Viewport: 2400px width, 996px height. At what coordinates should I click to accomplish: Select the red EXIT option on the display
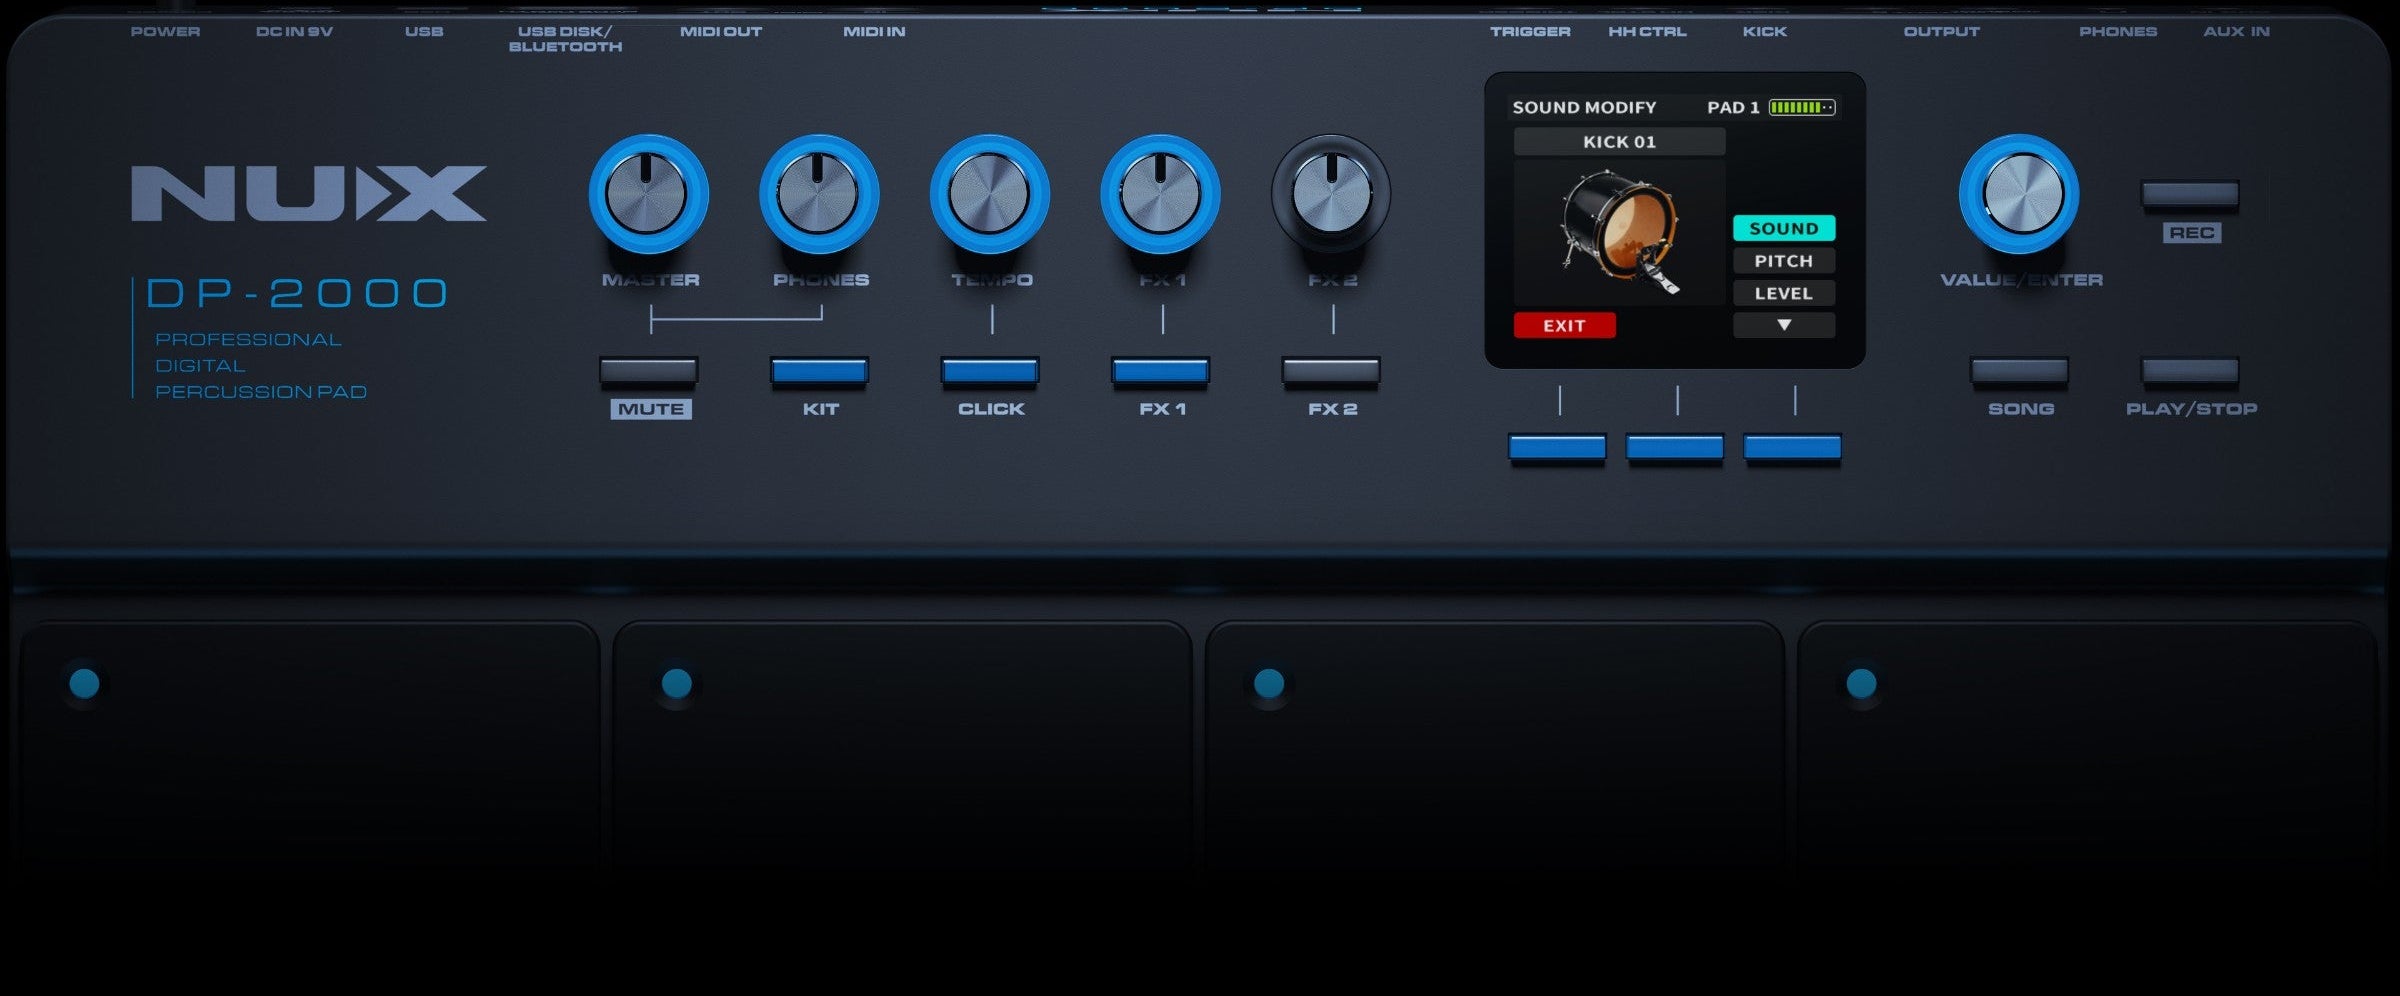point(1564,325)
